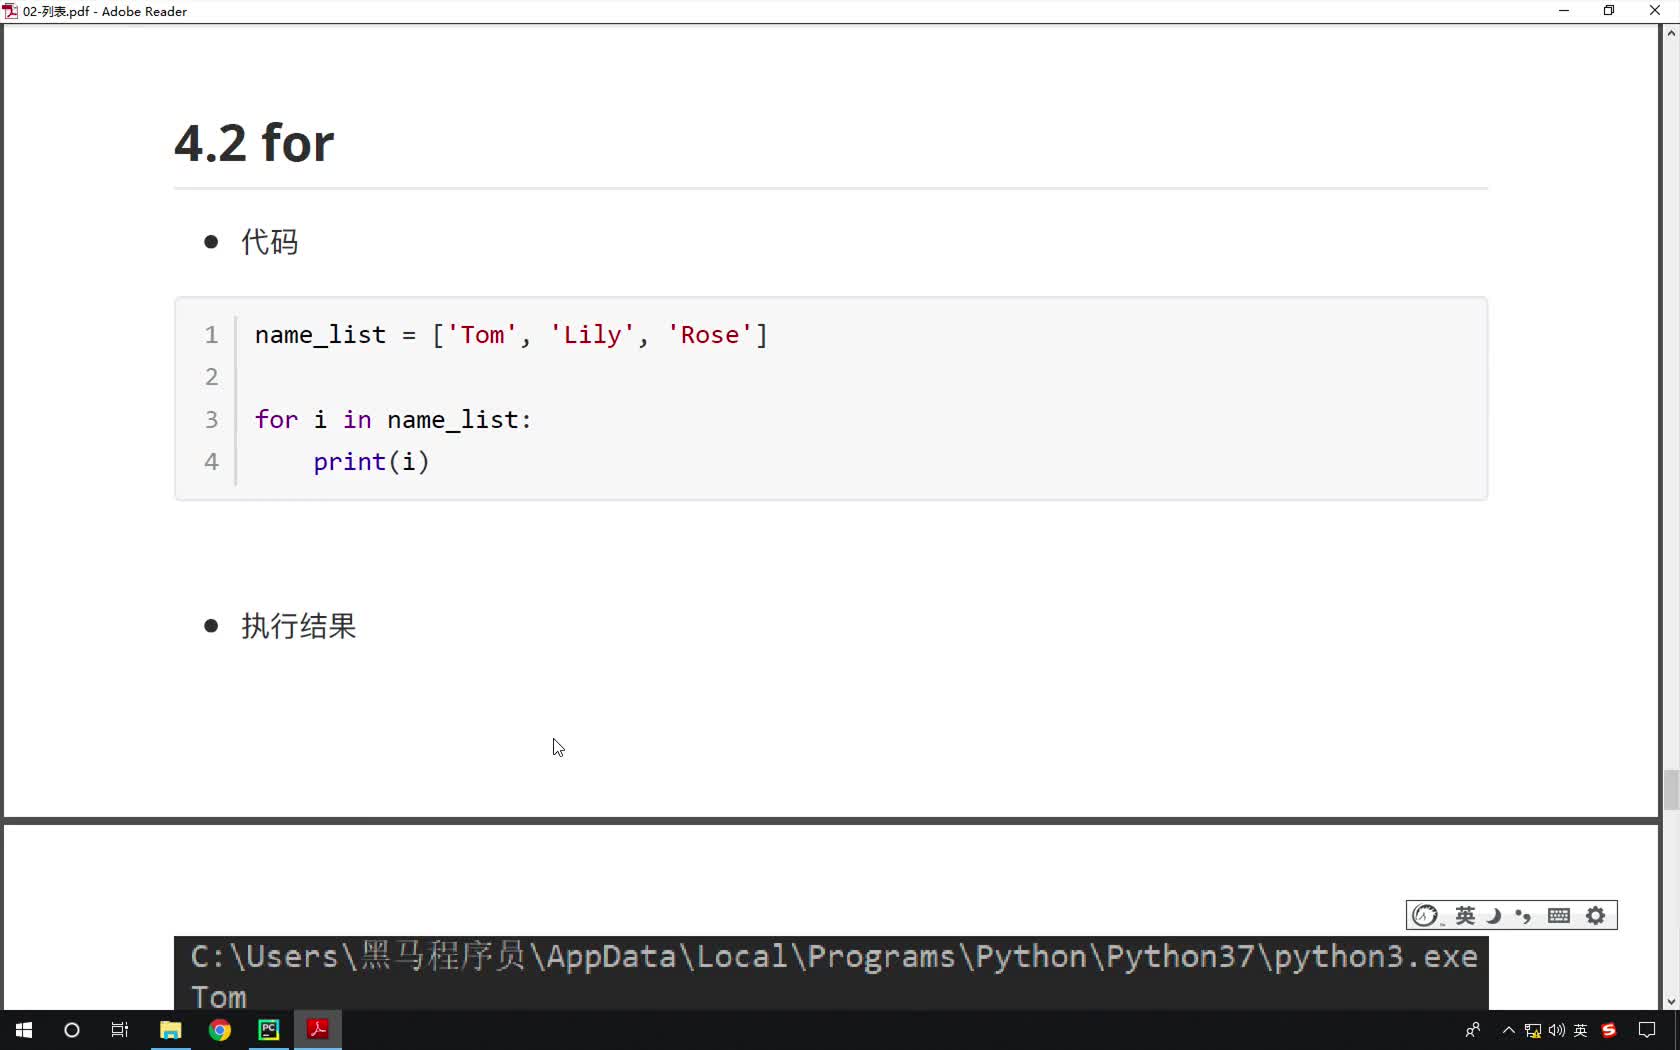Image resolution: width=1680 pixels, height=1050 pixels.
Task: Open Cortana search circle in taskbar
Action: [x=72, y=1030]
